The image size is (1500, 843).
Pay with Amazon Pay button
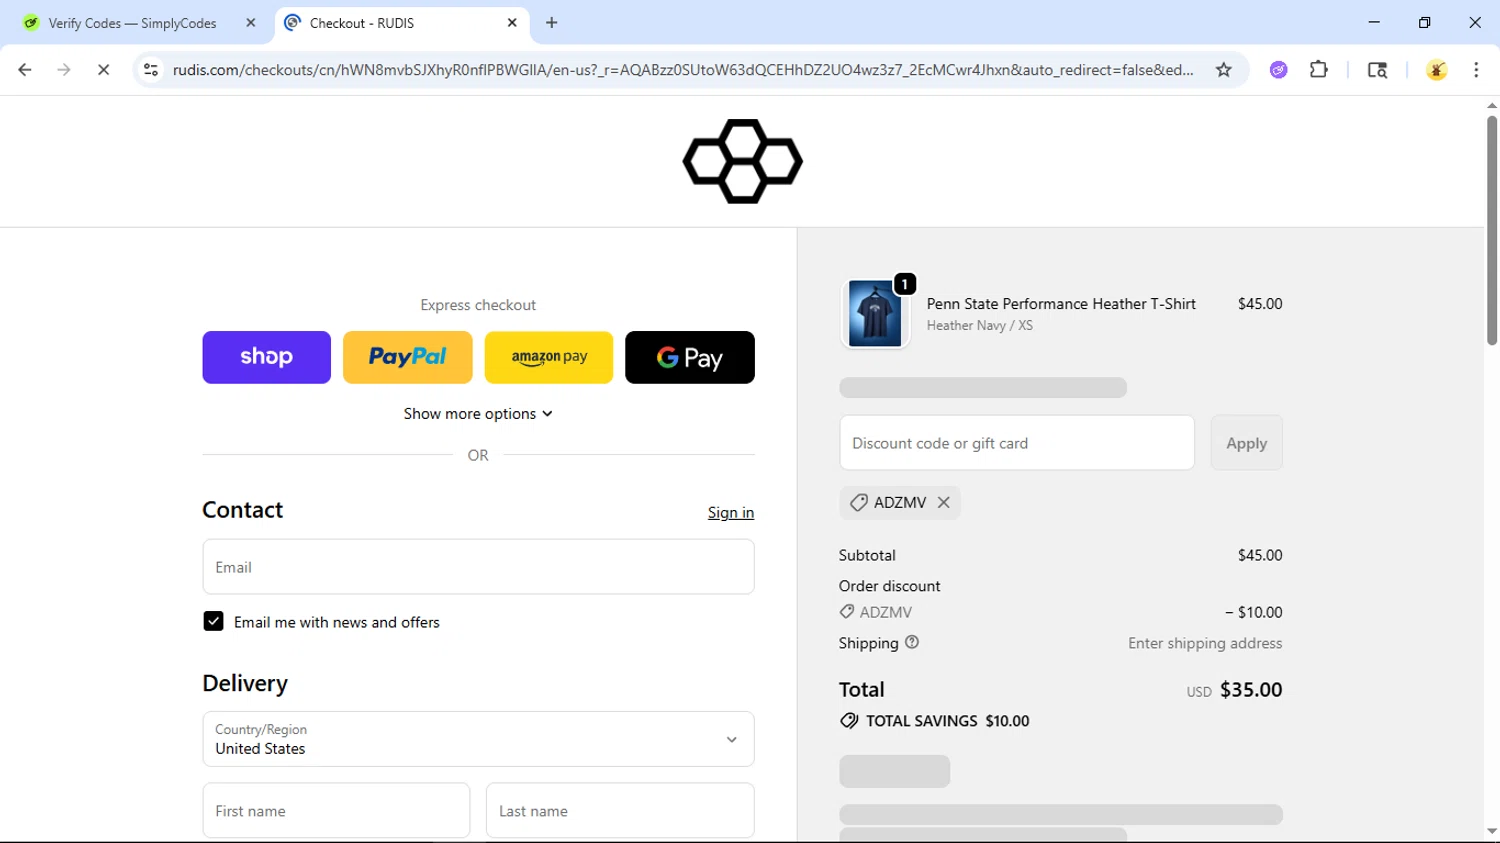(x=549, y=357)
